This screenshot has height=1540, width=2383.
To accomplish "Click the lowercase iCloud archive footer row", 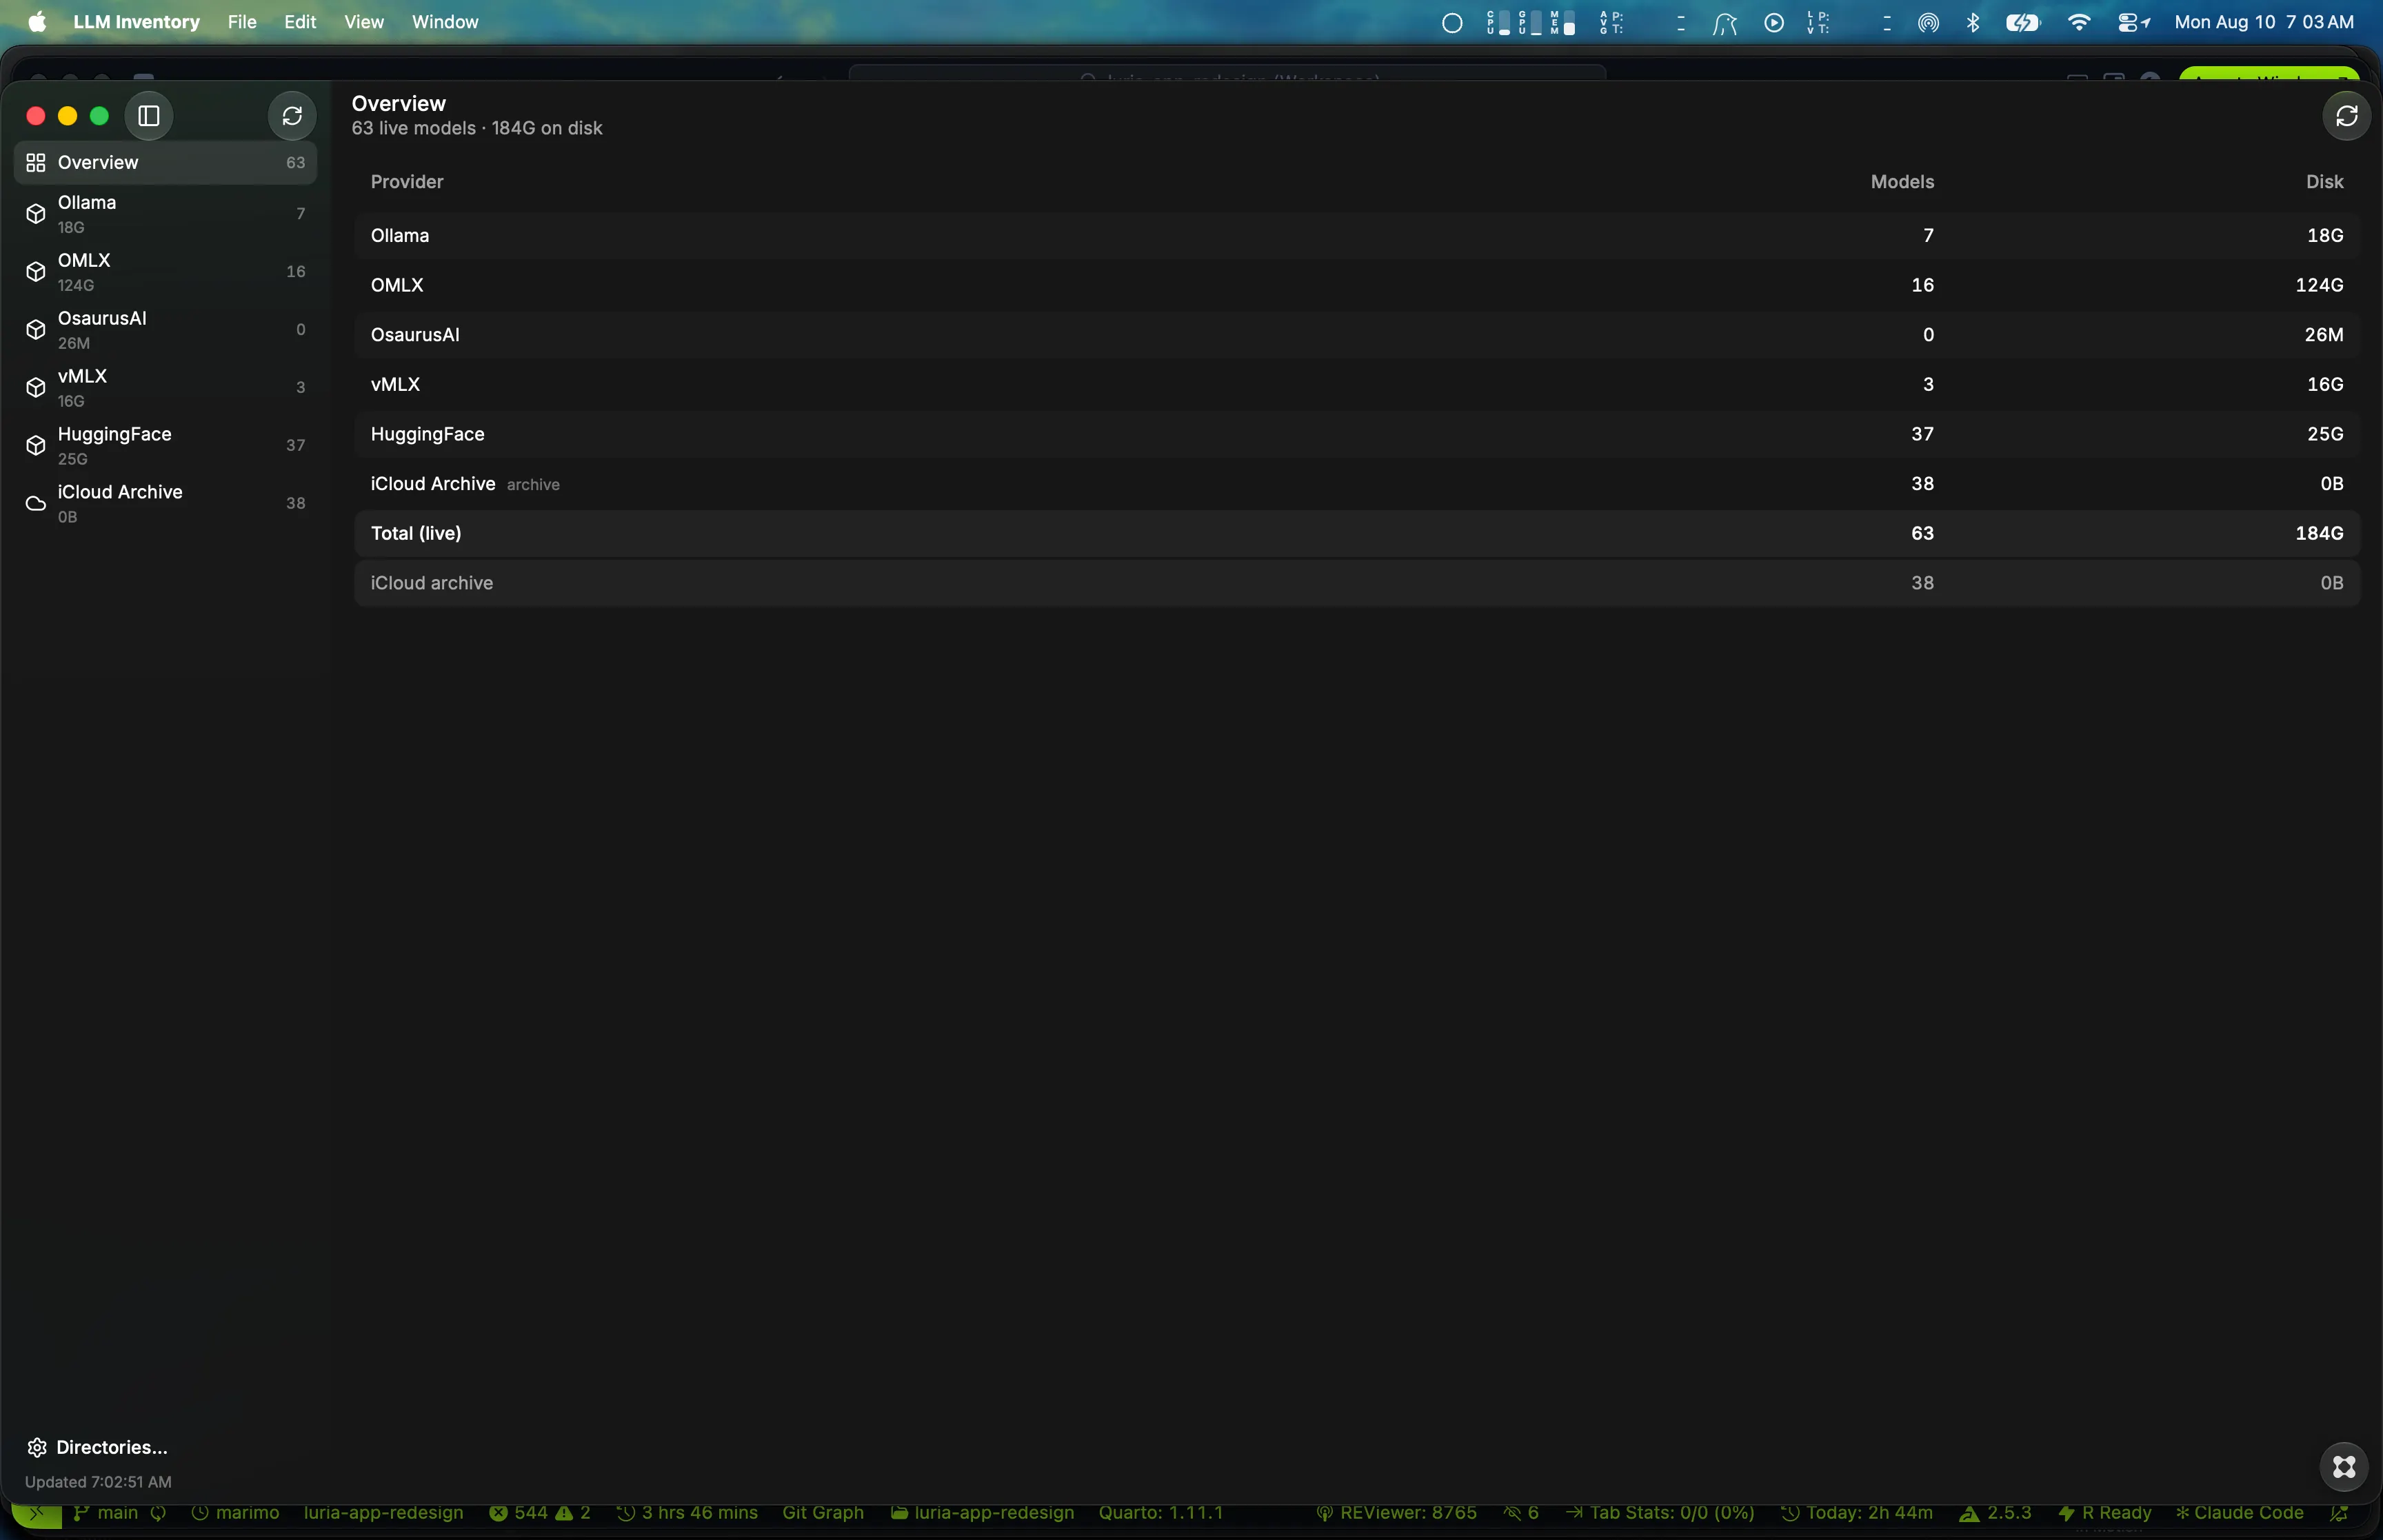I will [1357, 583].
